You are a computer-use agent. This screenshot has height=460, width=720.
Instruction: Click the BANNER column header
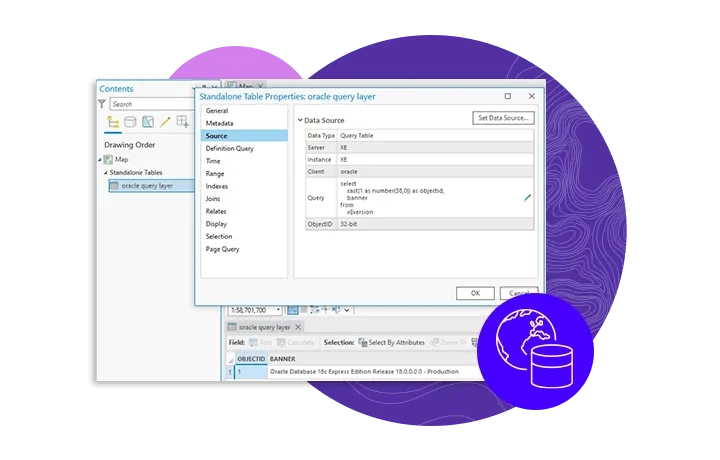[282, 359]
